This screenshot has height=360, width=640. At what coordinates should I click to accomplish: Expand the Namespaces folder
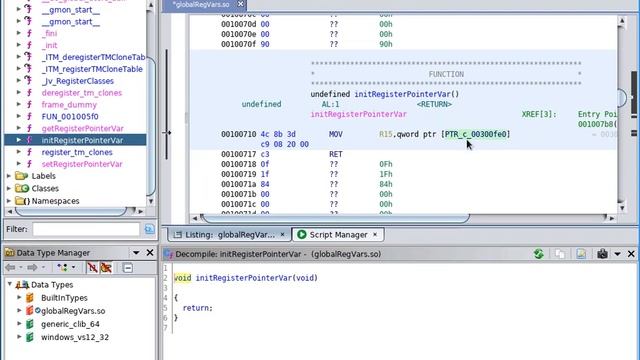click(x=9, y=201)
